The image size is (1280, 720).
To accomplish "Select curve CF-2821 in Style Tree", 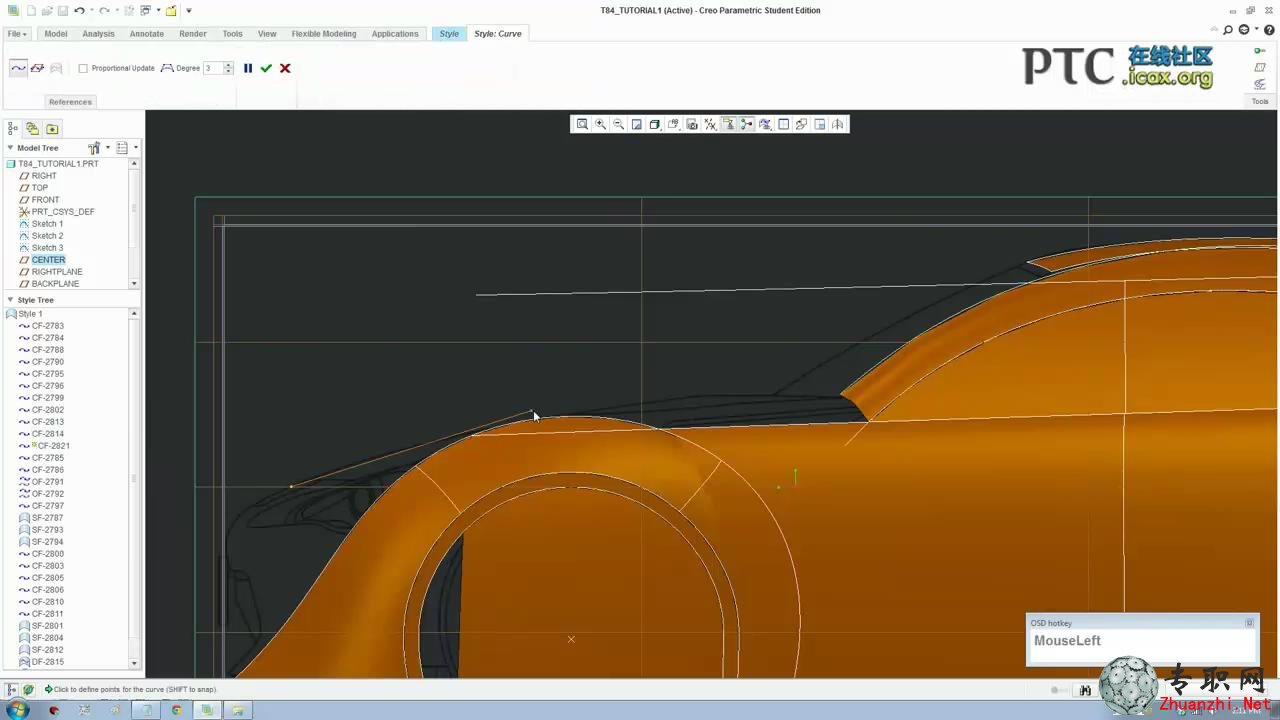I will pos(54,446).
